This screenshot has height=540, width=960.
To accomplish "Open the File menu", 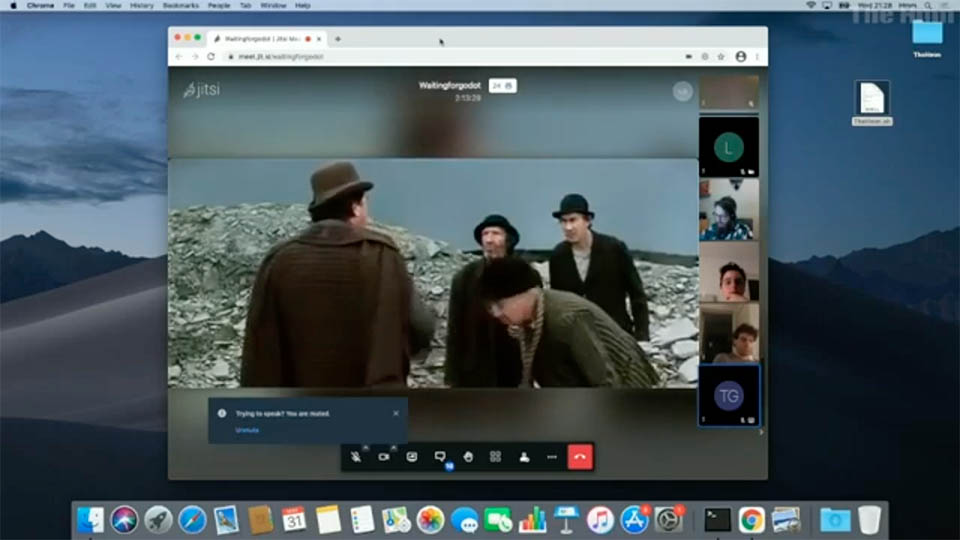I will 69,5.
